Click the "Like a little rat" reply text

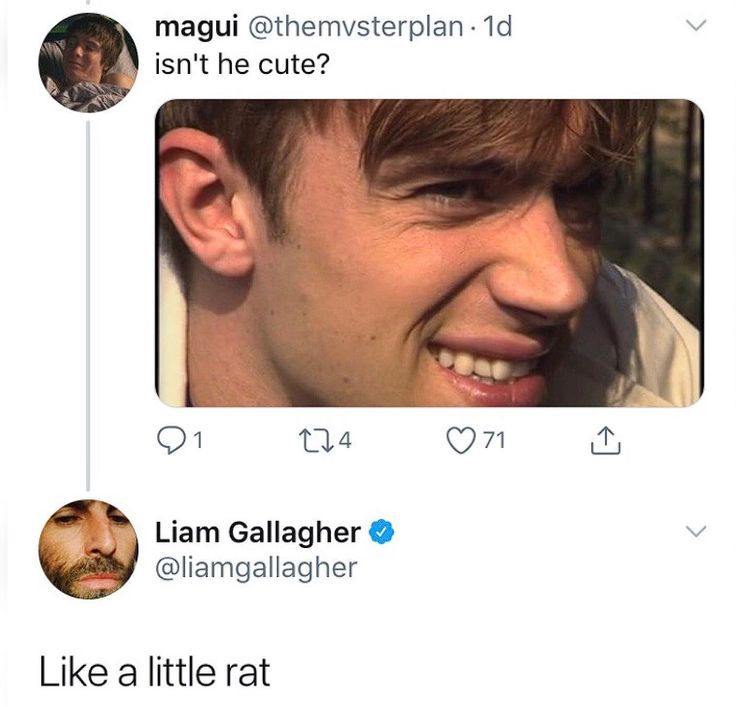tap(155, 672)
